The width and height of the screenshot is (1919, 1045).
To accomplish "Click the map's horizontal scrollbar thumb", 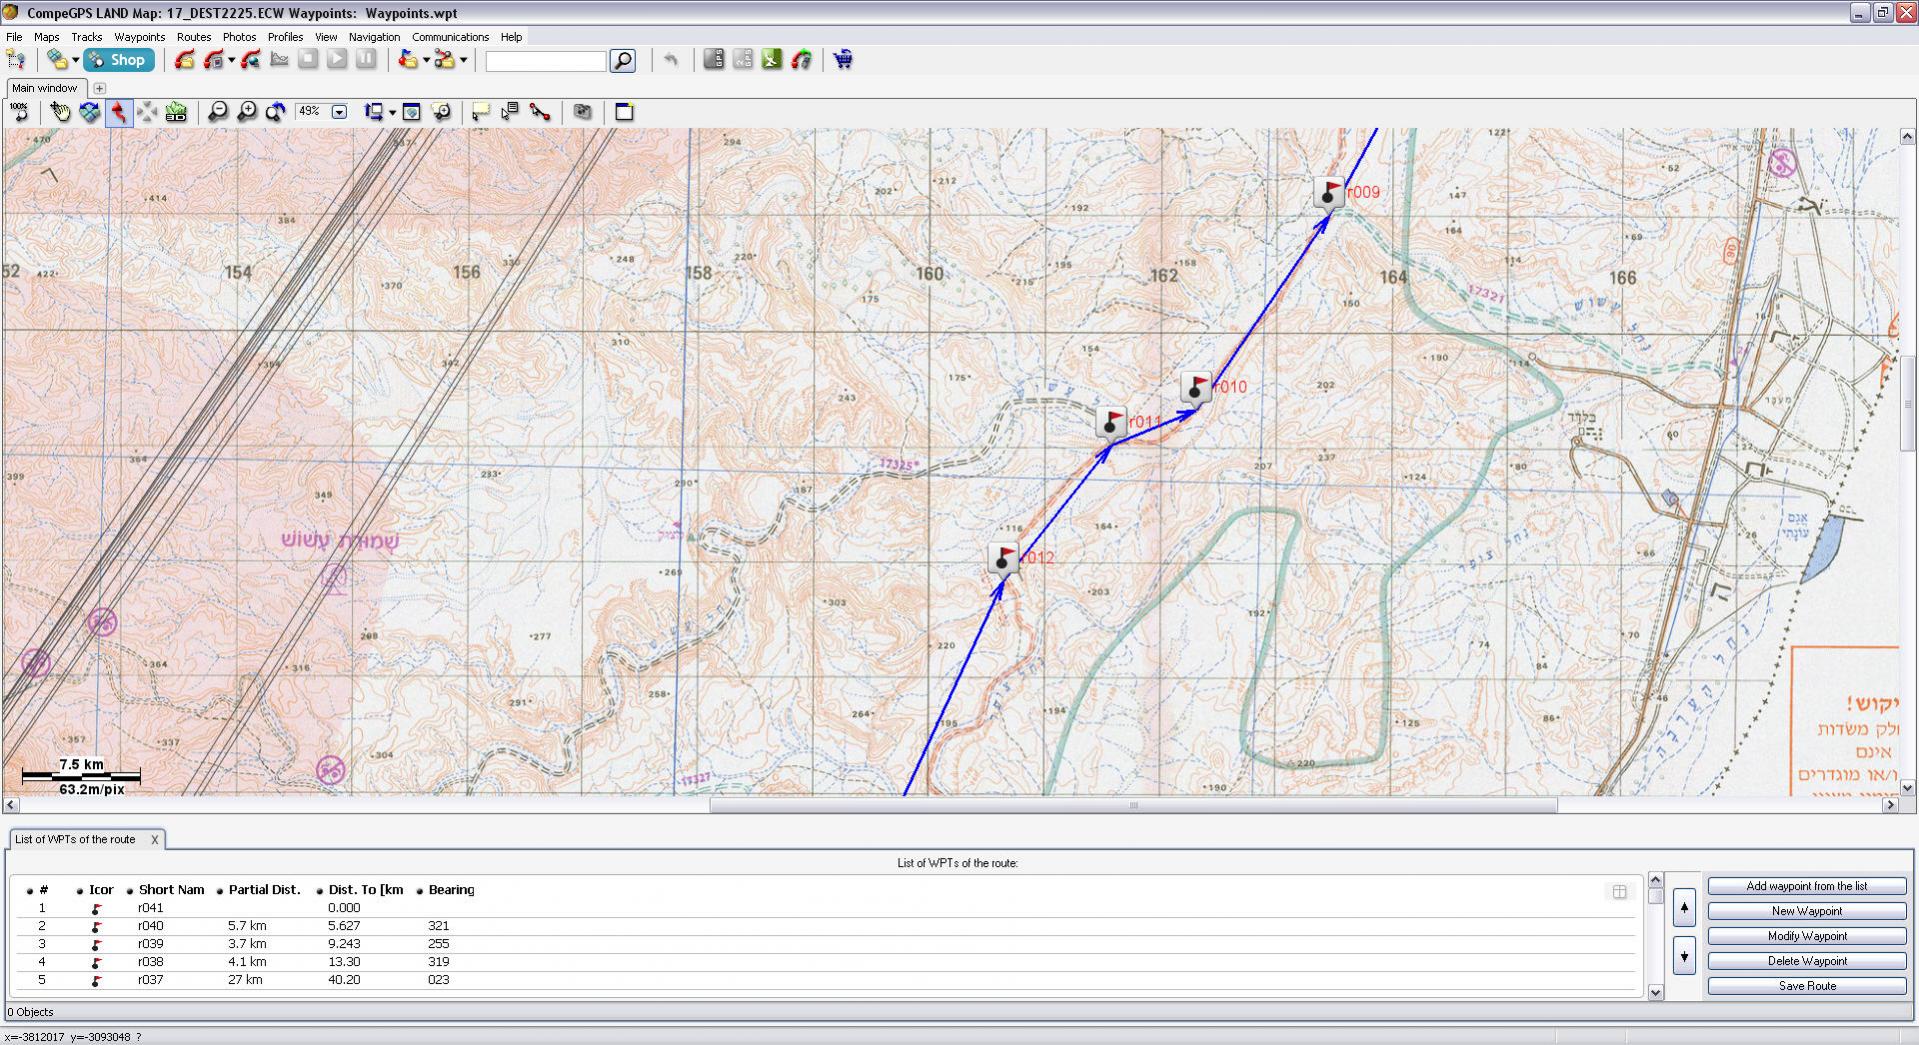I will pos(1133,805).
